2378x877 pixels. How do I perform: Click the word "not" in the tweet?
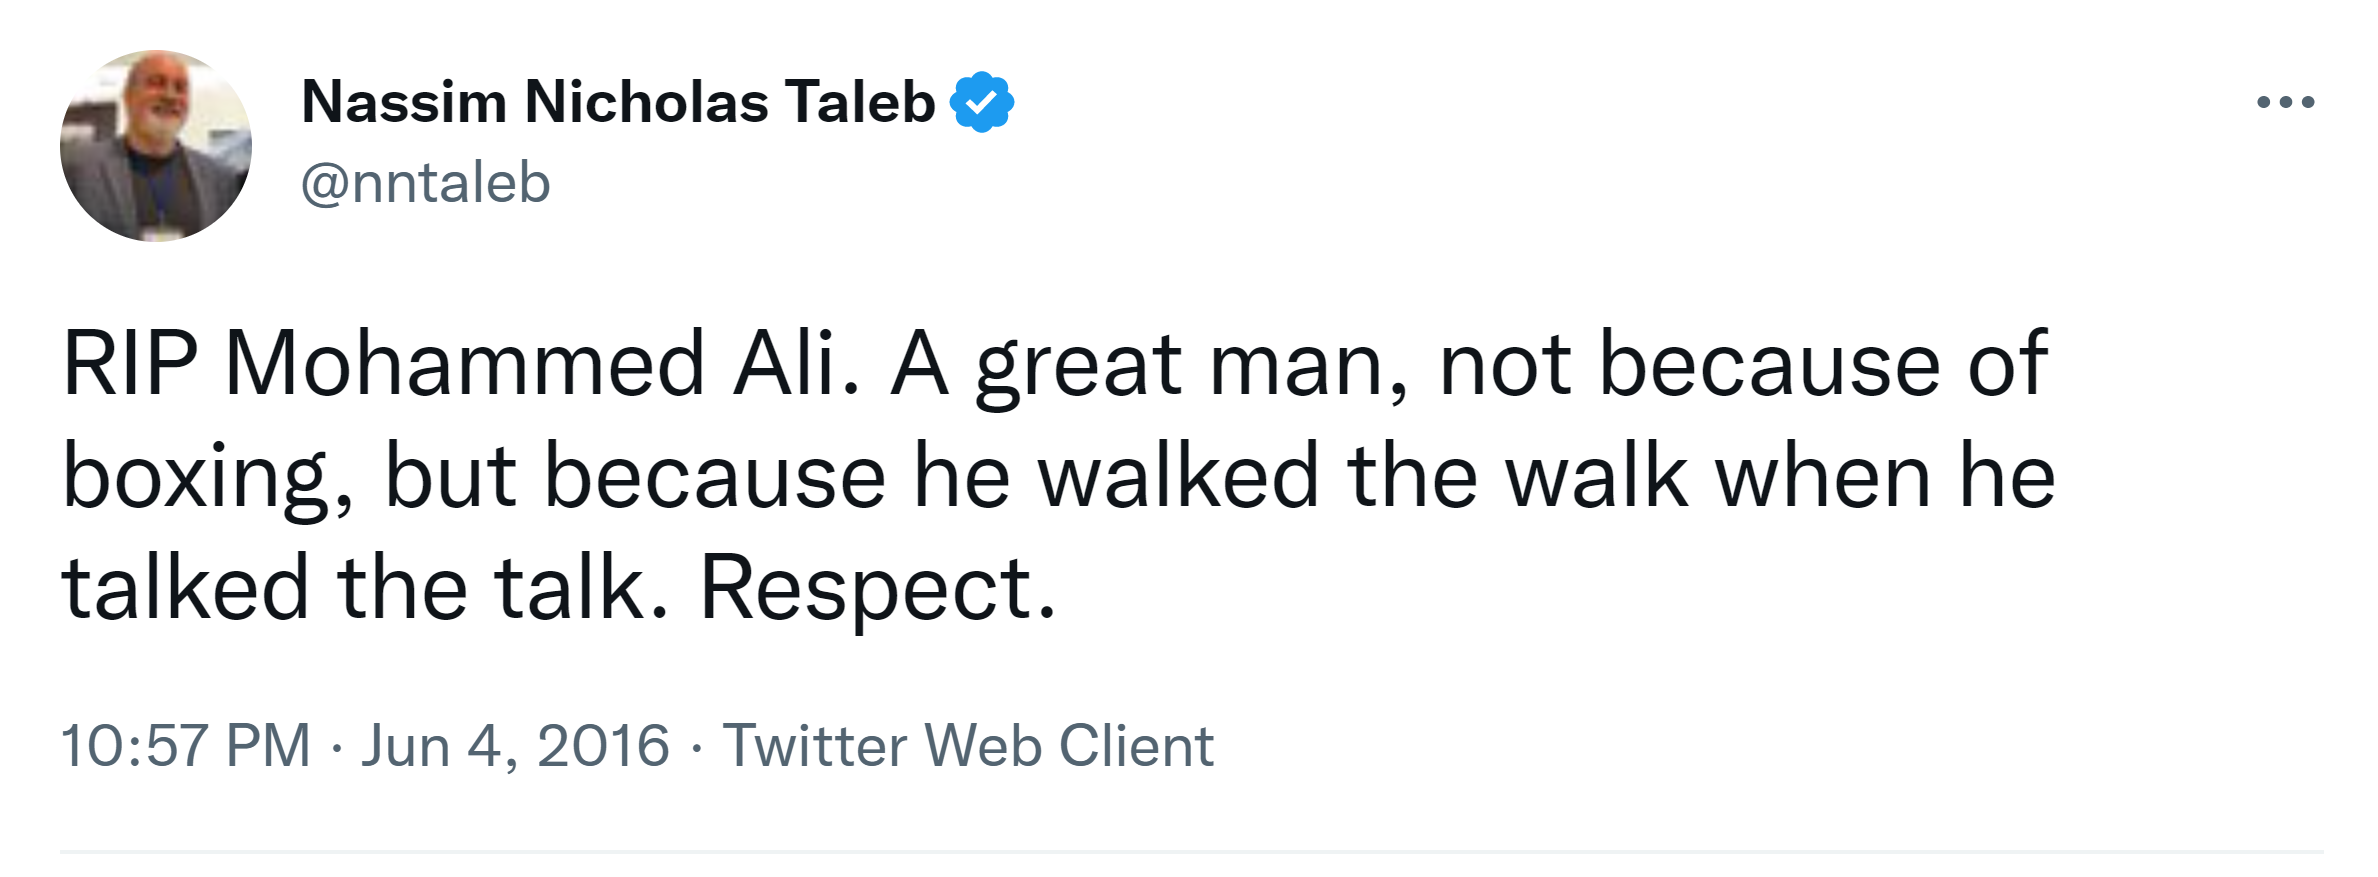tap(1505, 364)
